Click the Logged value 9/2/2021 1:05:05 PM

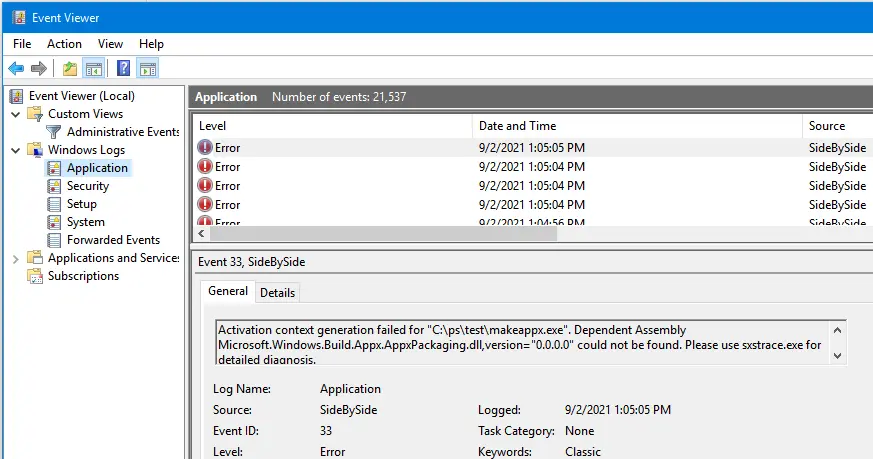click(x=618, y=410)
